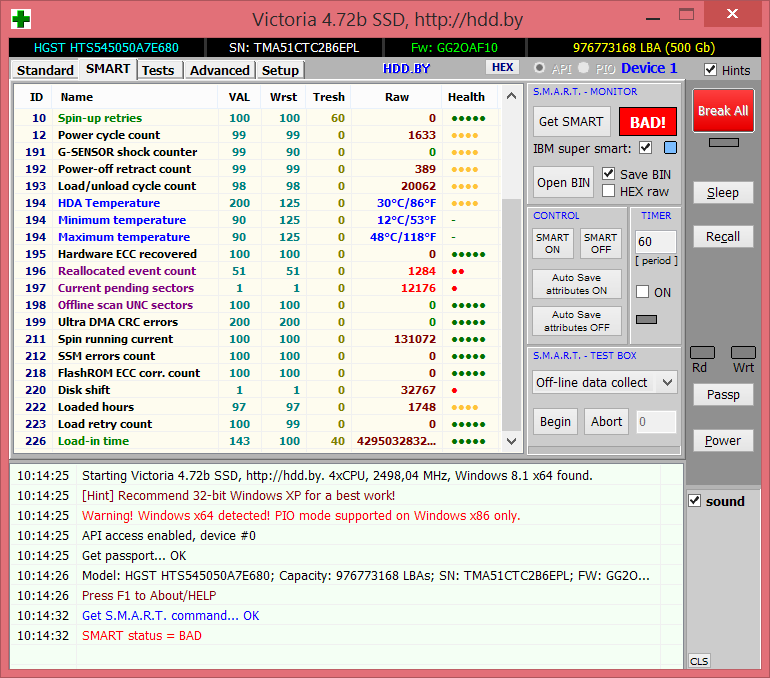Click the timer period input field
This screenshot has width=770, height=678.
[656, 242]
